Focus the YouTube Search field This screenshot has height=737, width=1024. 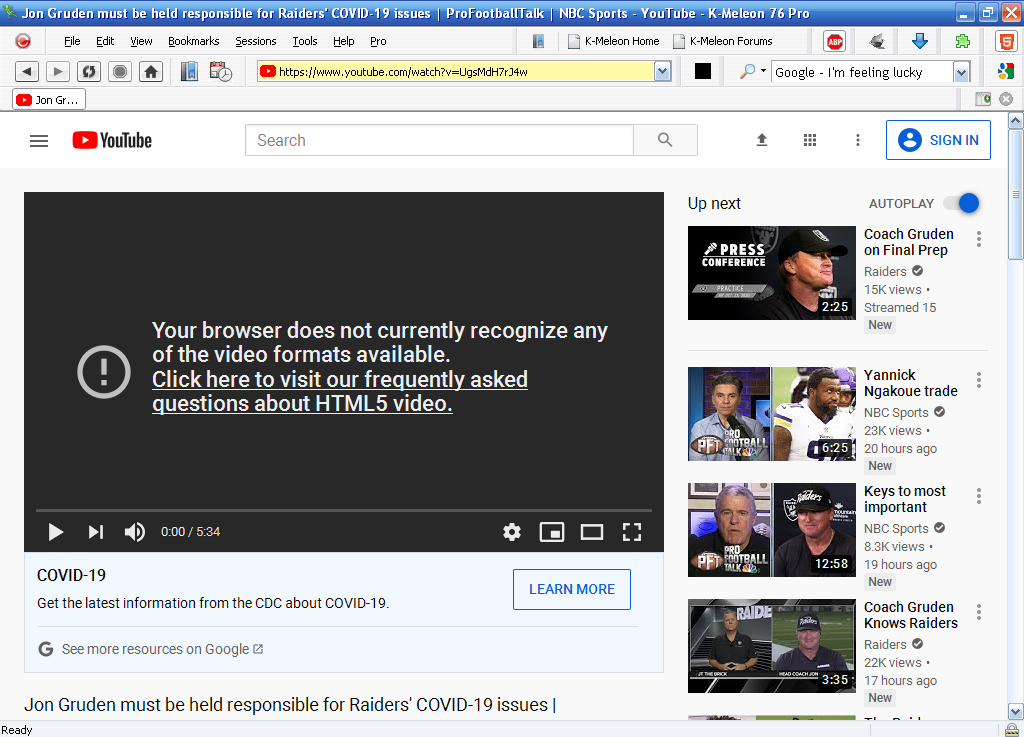tap(439, 140)
